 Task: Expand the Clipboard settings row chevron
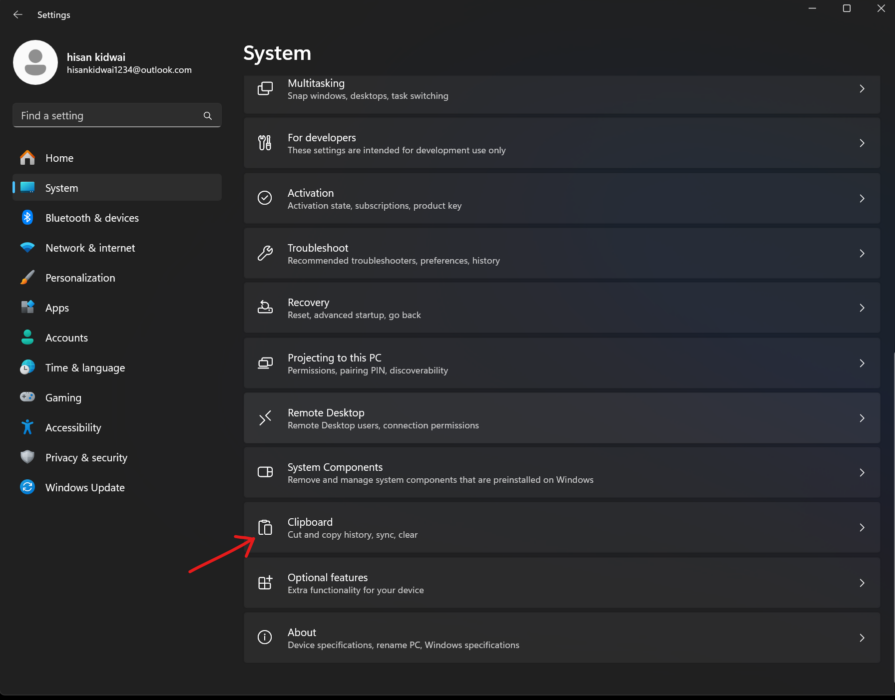(x=861, y=527)
